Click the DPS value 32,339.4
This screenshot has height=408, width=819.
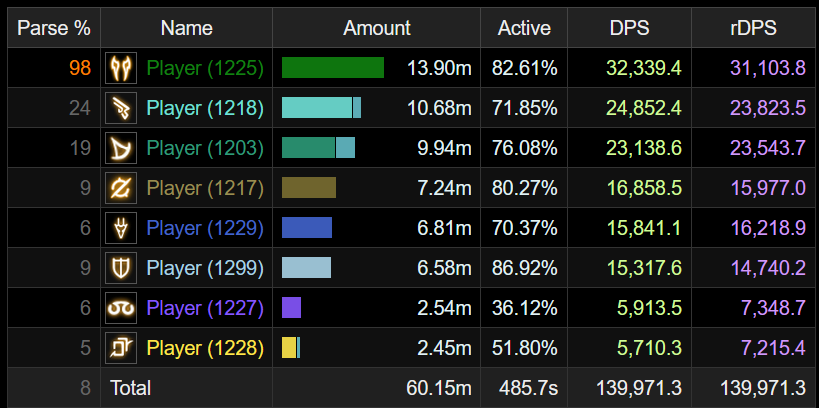[x=644, y=68]
